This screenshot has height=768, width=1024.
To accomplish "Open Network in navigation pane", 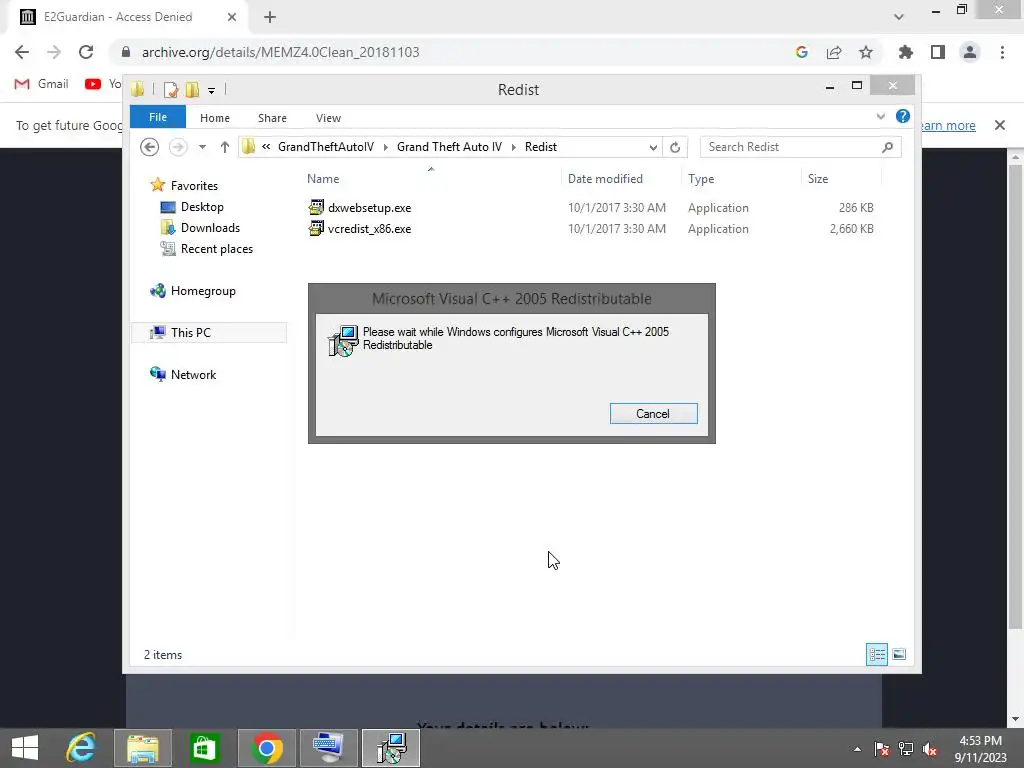I will 193,374.
